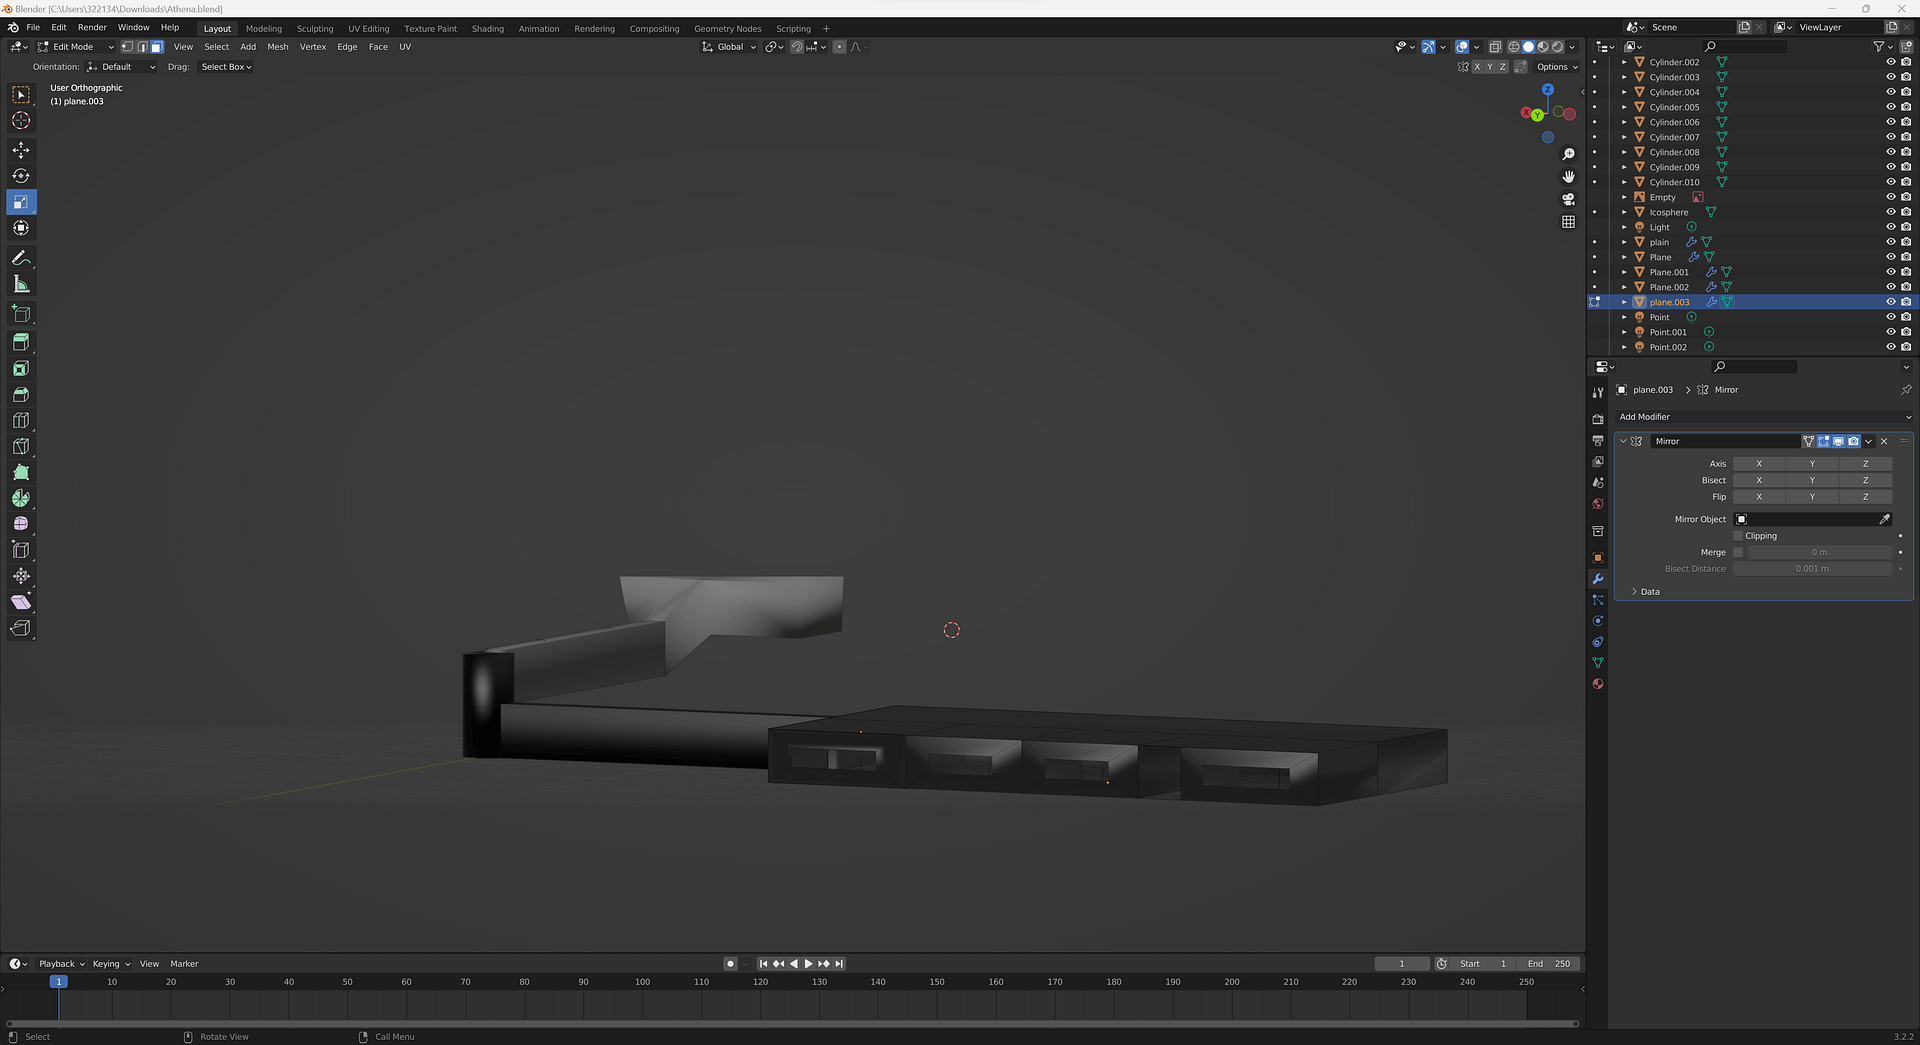
Task: Click the End frame input field
Action: coord(1548,964)
